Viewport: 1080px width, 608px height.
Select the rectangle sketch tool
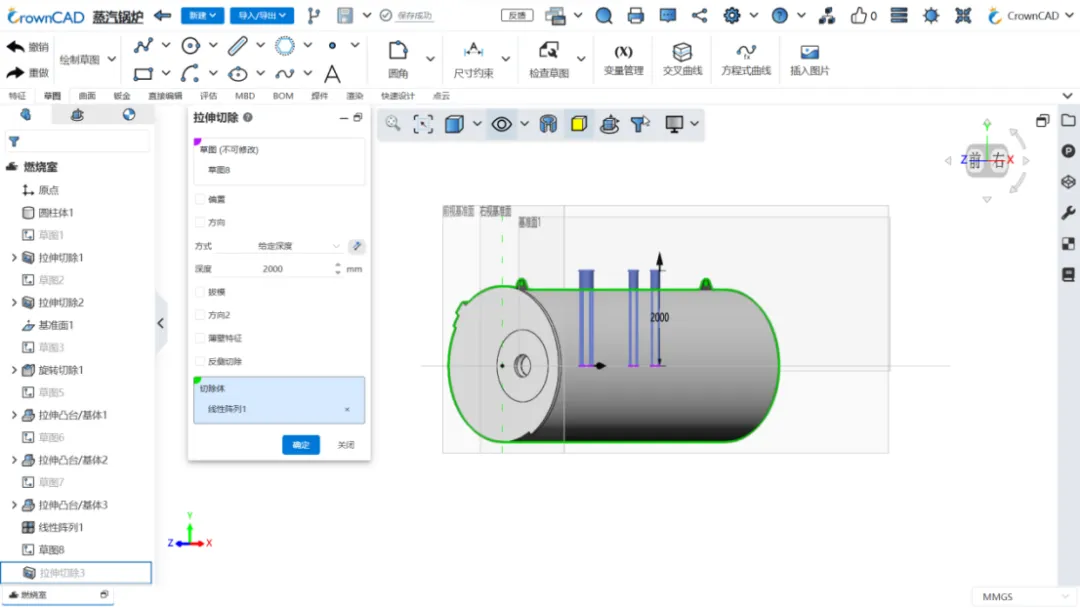(143, 73)
